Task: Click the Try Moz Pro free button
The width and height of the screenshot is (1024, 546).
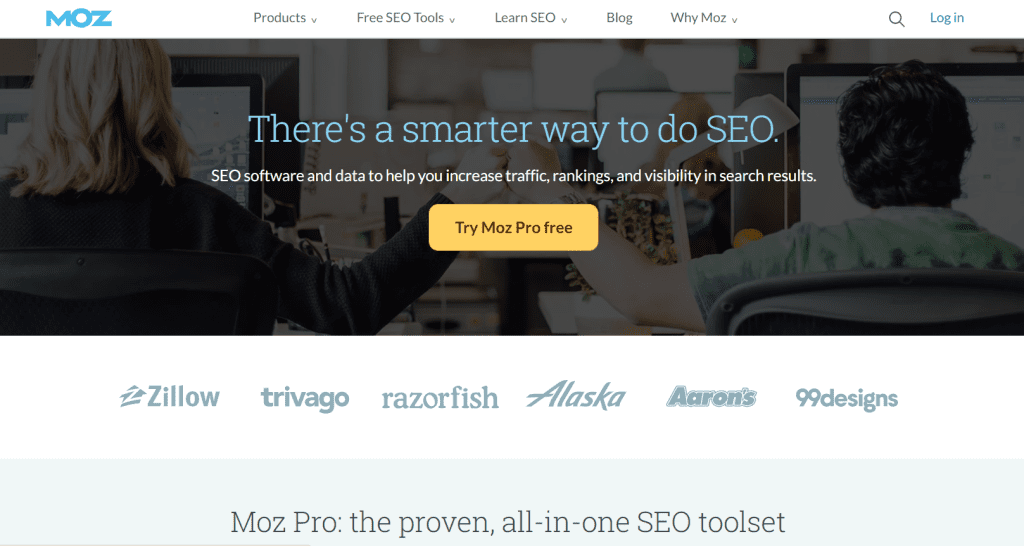Action: [513, 227]
